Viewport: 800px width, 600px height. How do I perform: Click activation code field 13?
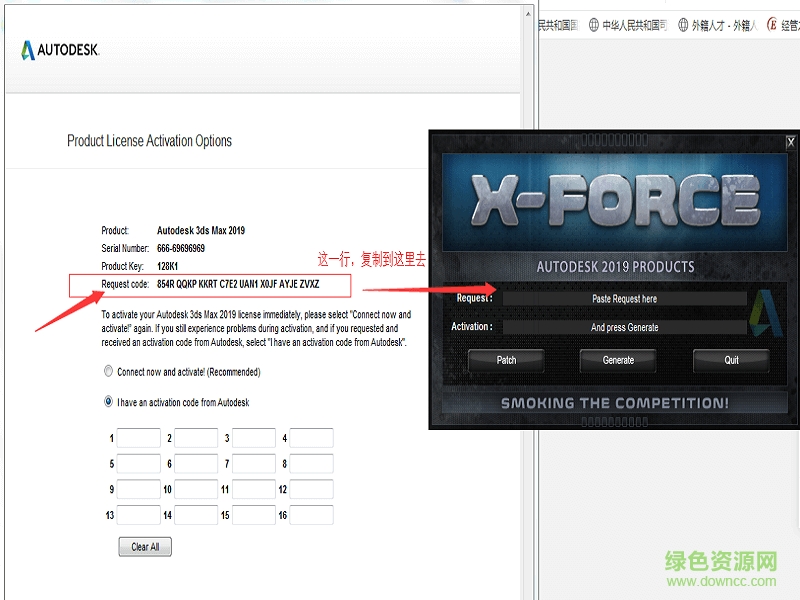click(x=139, y=515)
